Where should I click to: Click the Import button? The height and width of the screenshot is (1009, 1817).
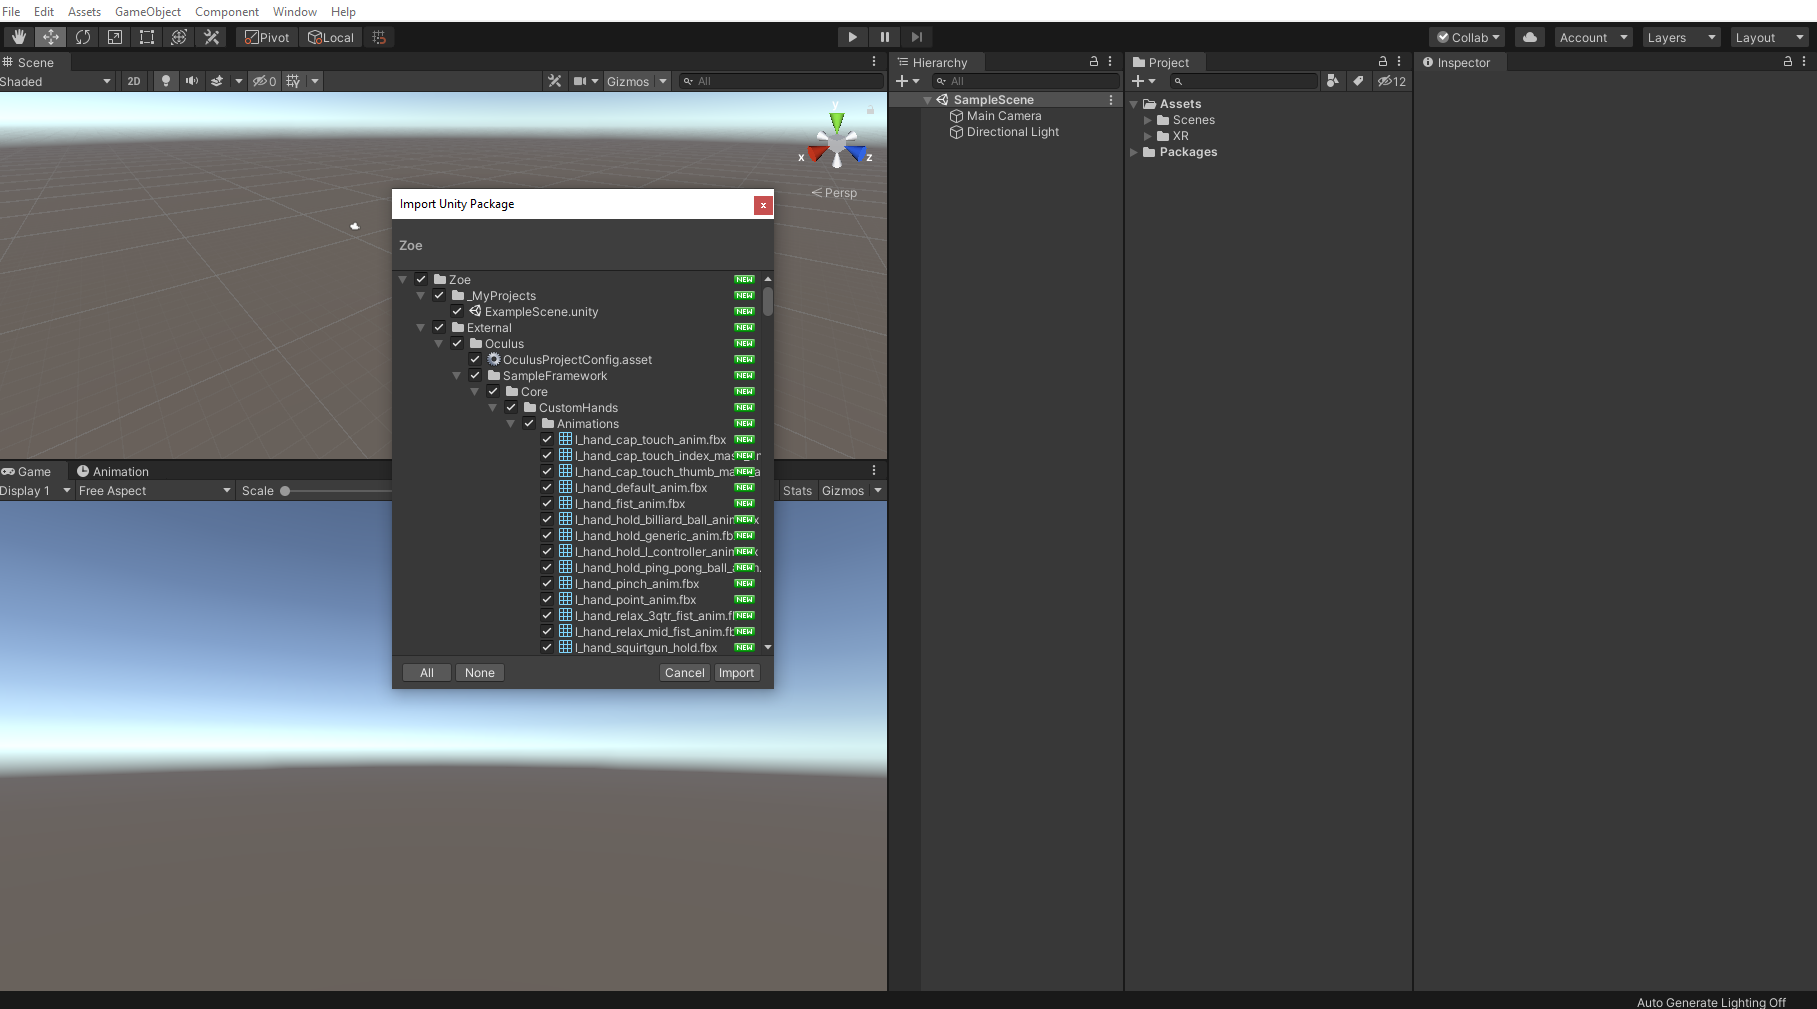pos(736,673)
